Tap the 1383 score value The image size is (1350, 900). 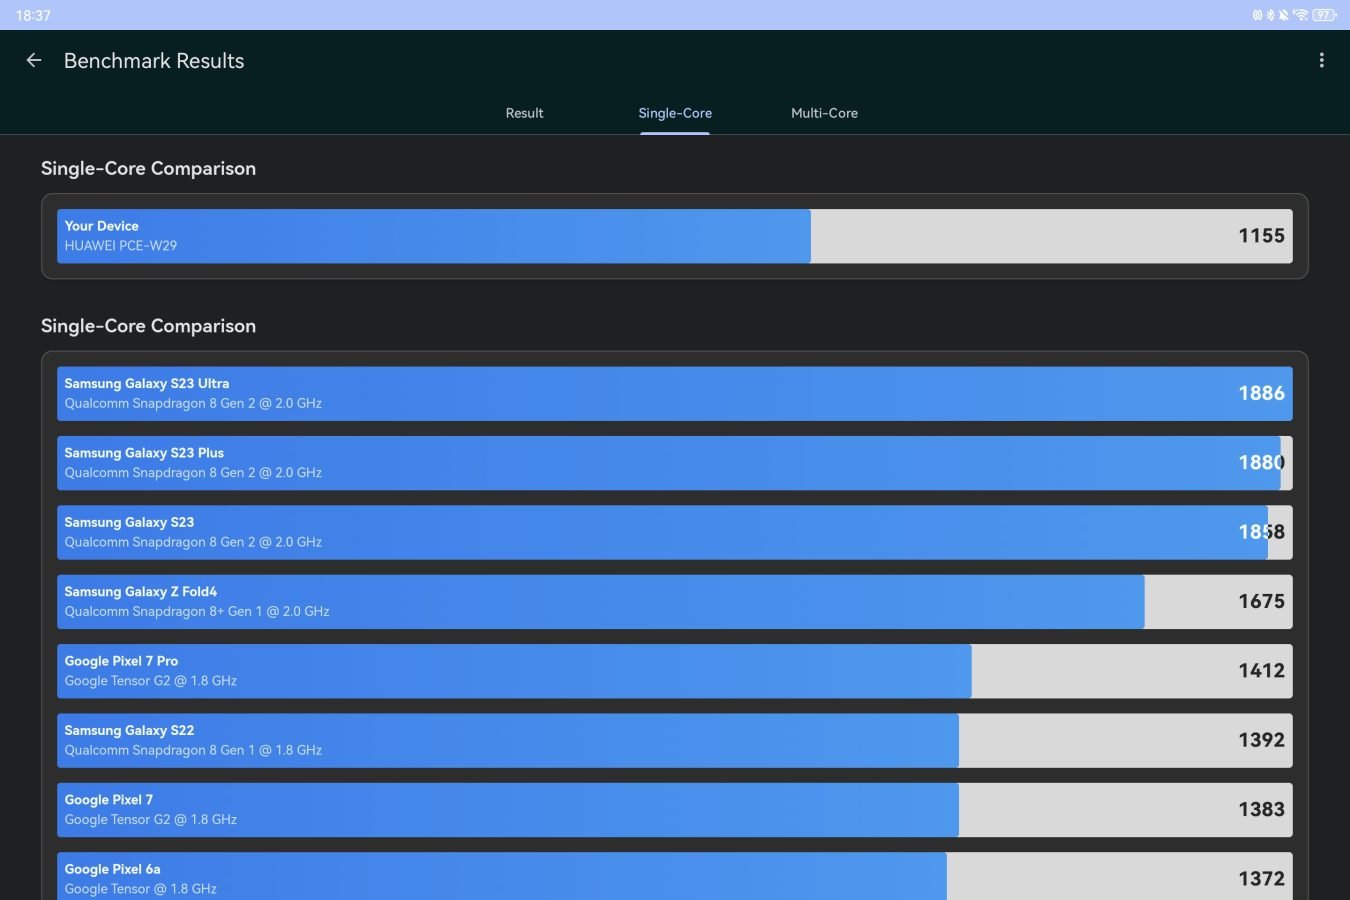1261,809
